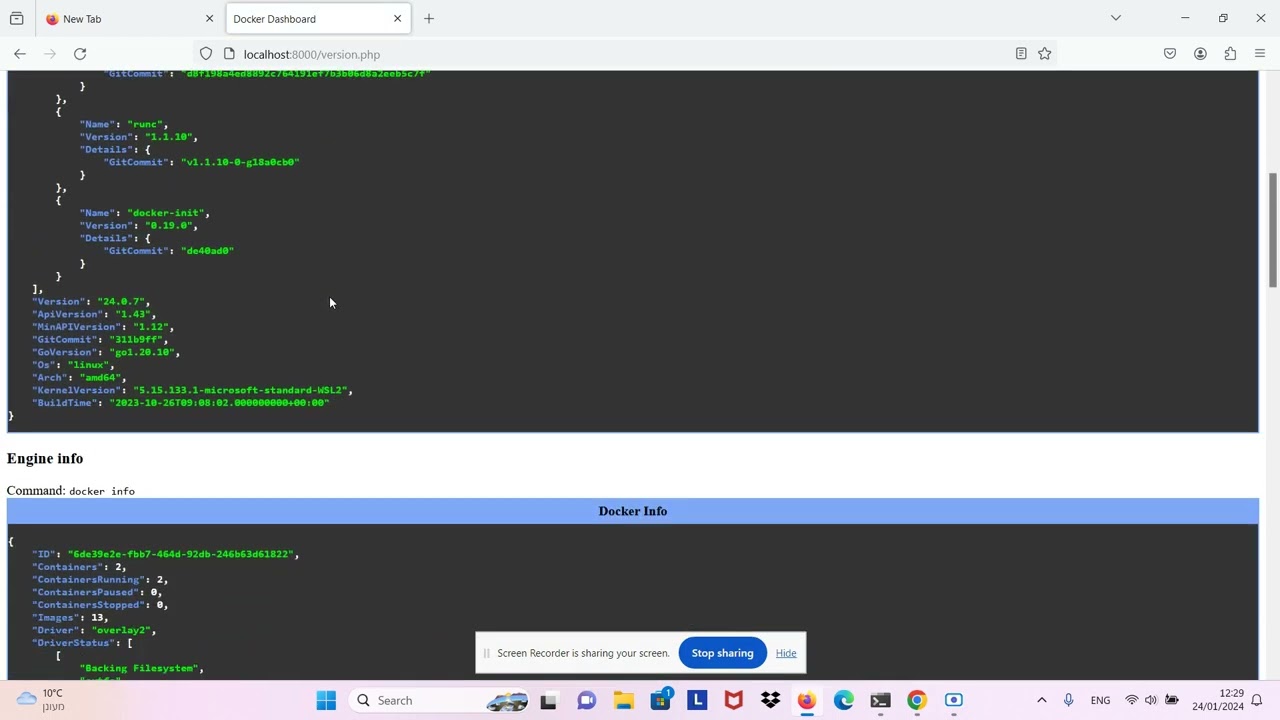Viewport: 1280px width, 720px height.
Task: Close the Docker Dashboard tab
Action: [397, 18]
